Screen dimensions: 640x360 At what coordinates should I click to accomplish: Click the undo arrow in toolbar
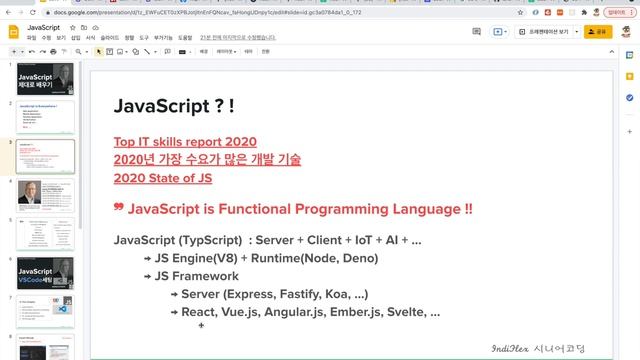point(32,52)
